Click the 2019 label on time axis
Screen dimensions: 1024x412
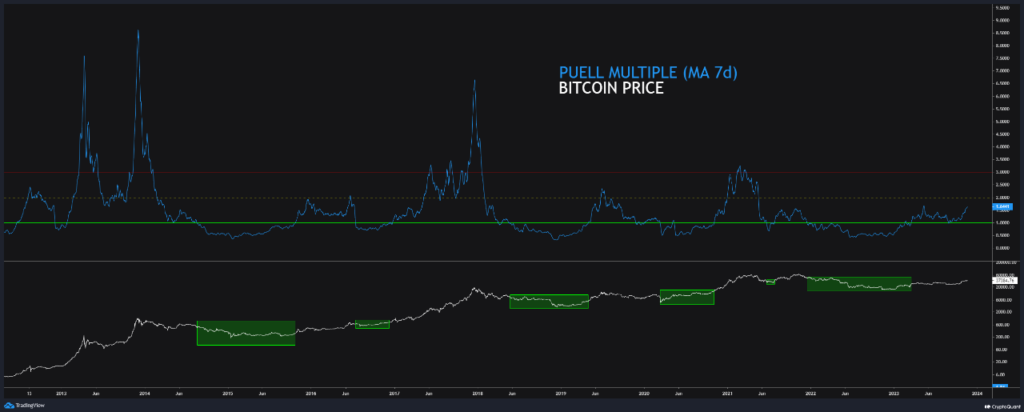[560, 394]
